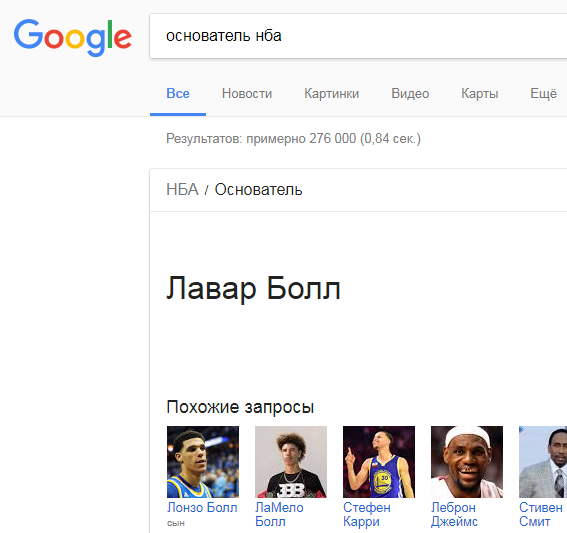Open the Все tab

(x=178, y=93)
